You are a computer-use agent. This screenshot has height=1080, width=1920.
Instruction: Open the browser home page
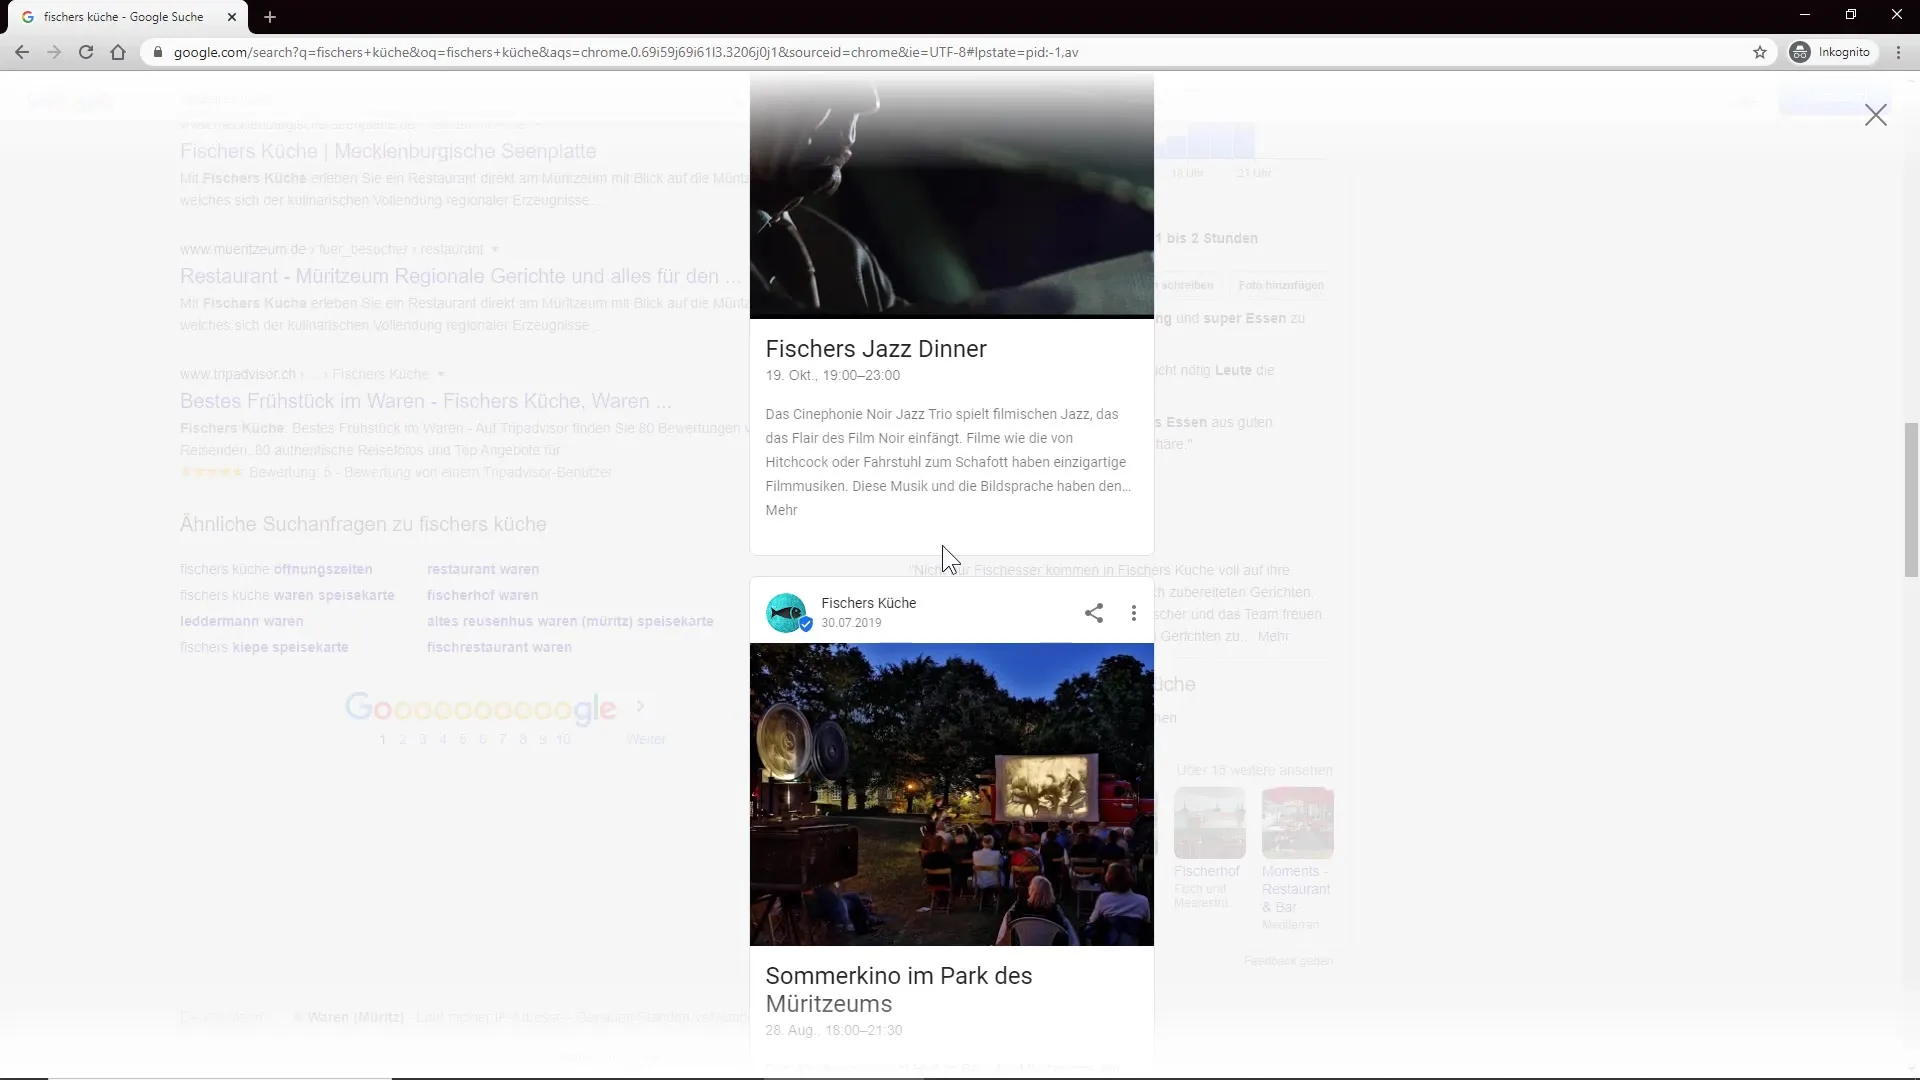tap(118, 52)
